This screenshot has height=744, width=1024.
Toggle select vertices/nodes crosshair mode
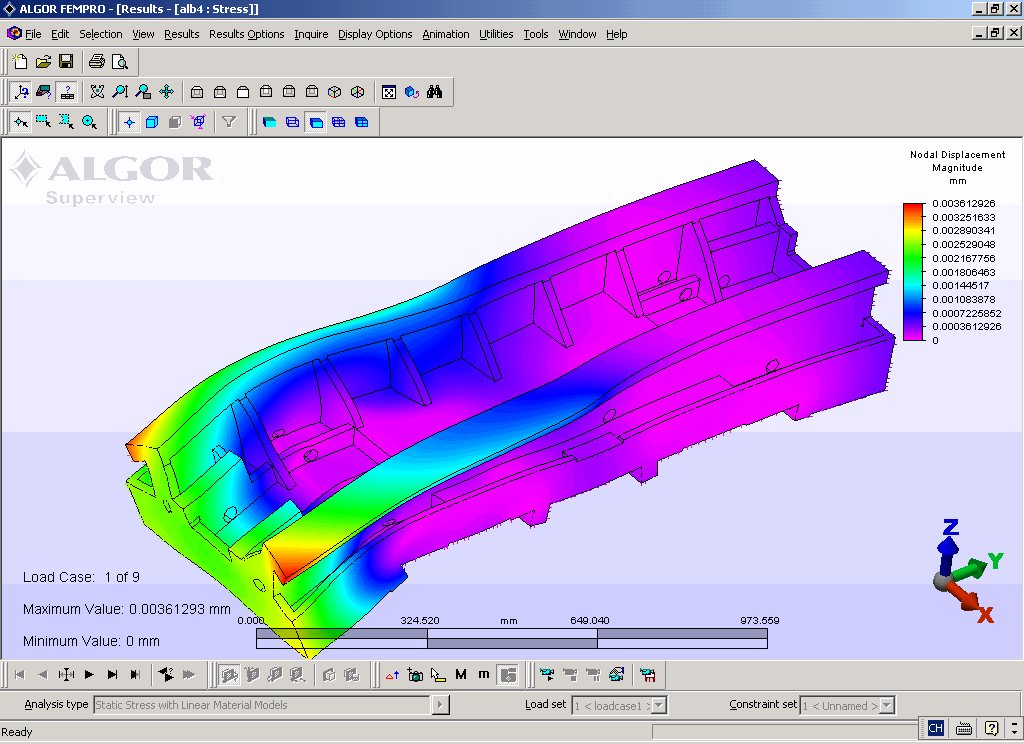click(129, 122)
